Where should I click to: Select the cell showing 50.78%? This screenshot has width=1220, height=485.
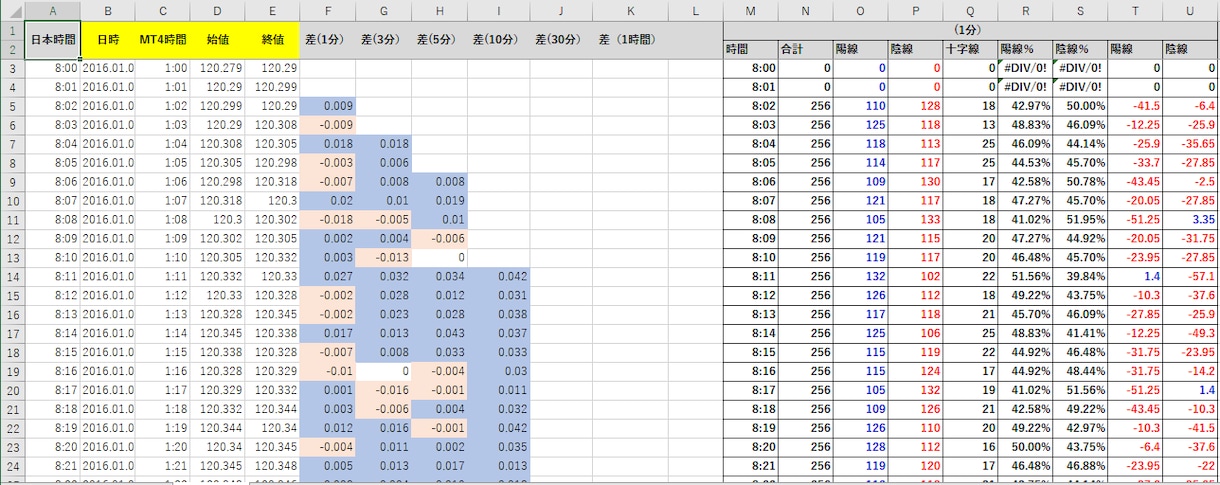point(1079,182)
